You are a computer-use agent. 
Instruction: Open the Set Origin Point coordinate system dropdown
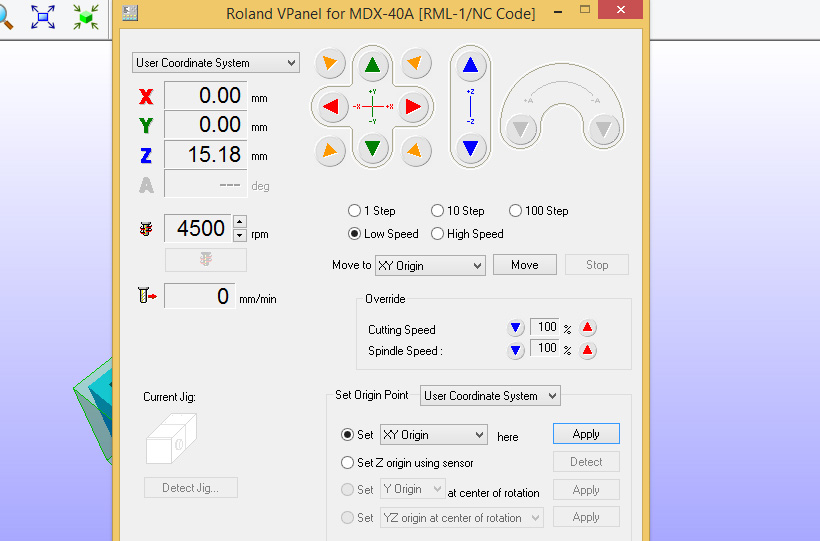[x=490, y=396]
